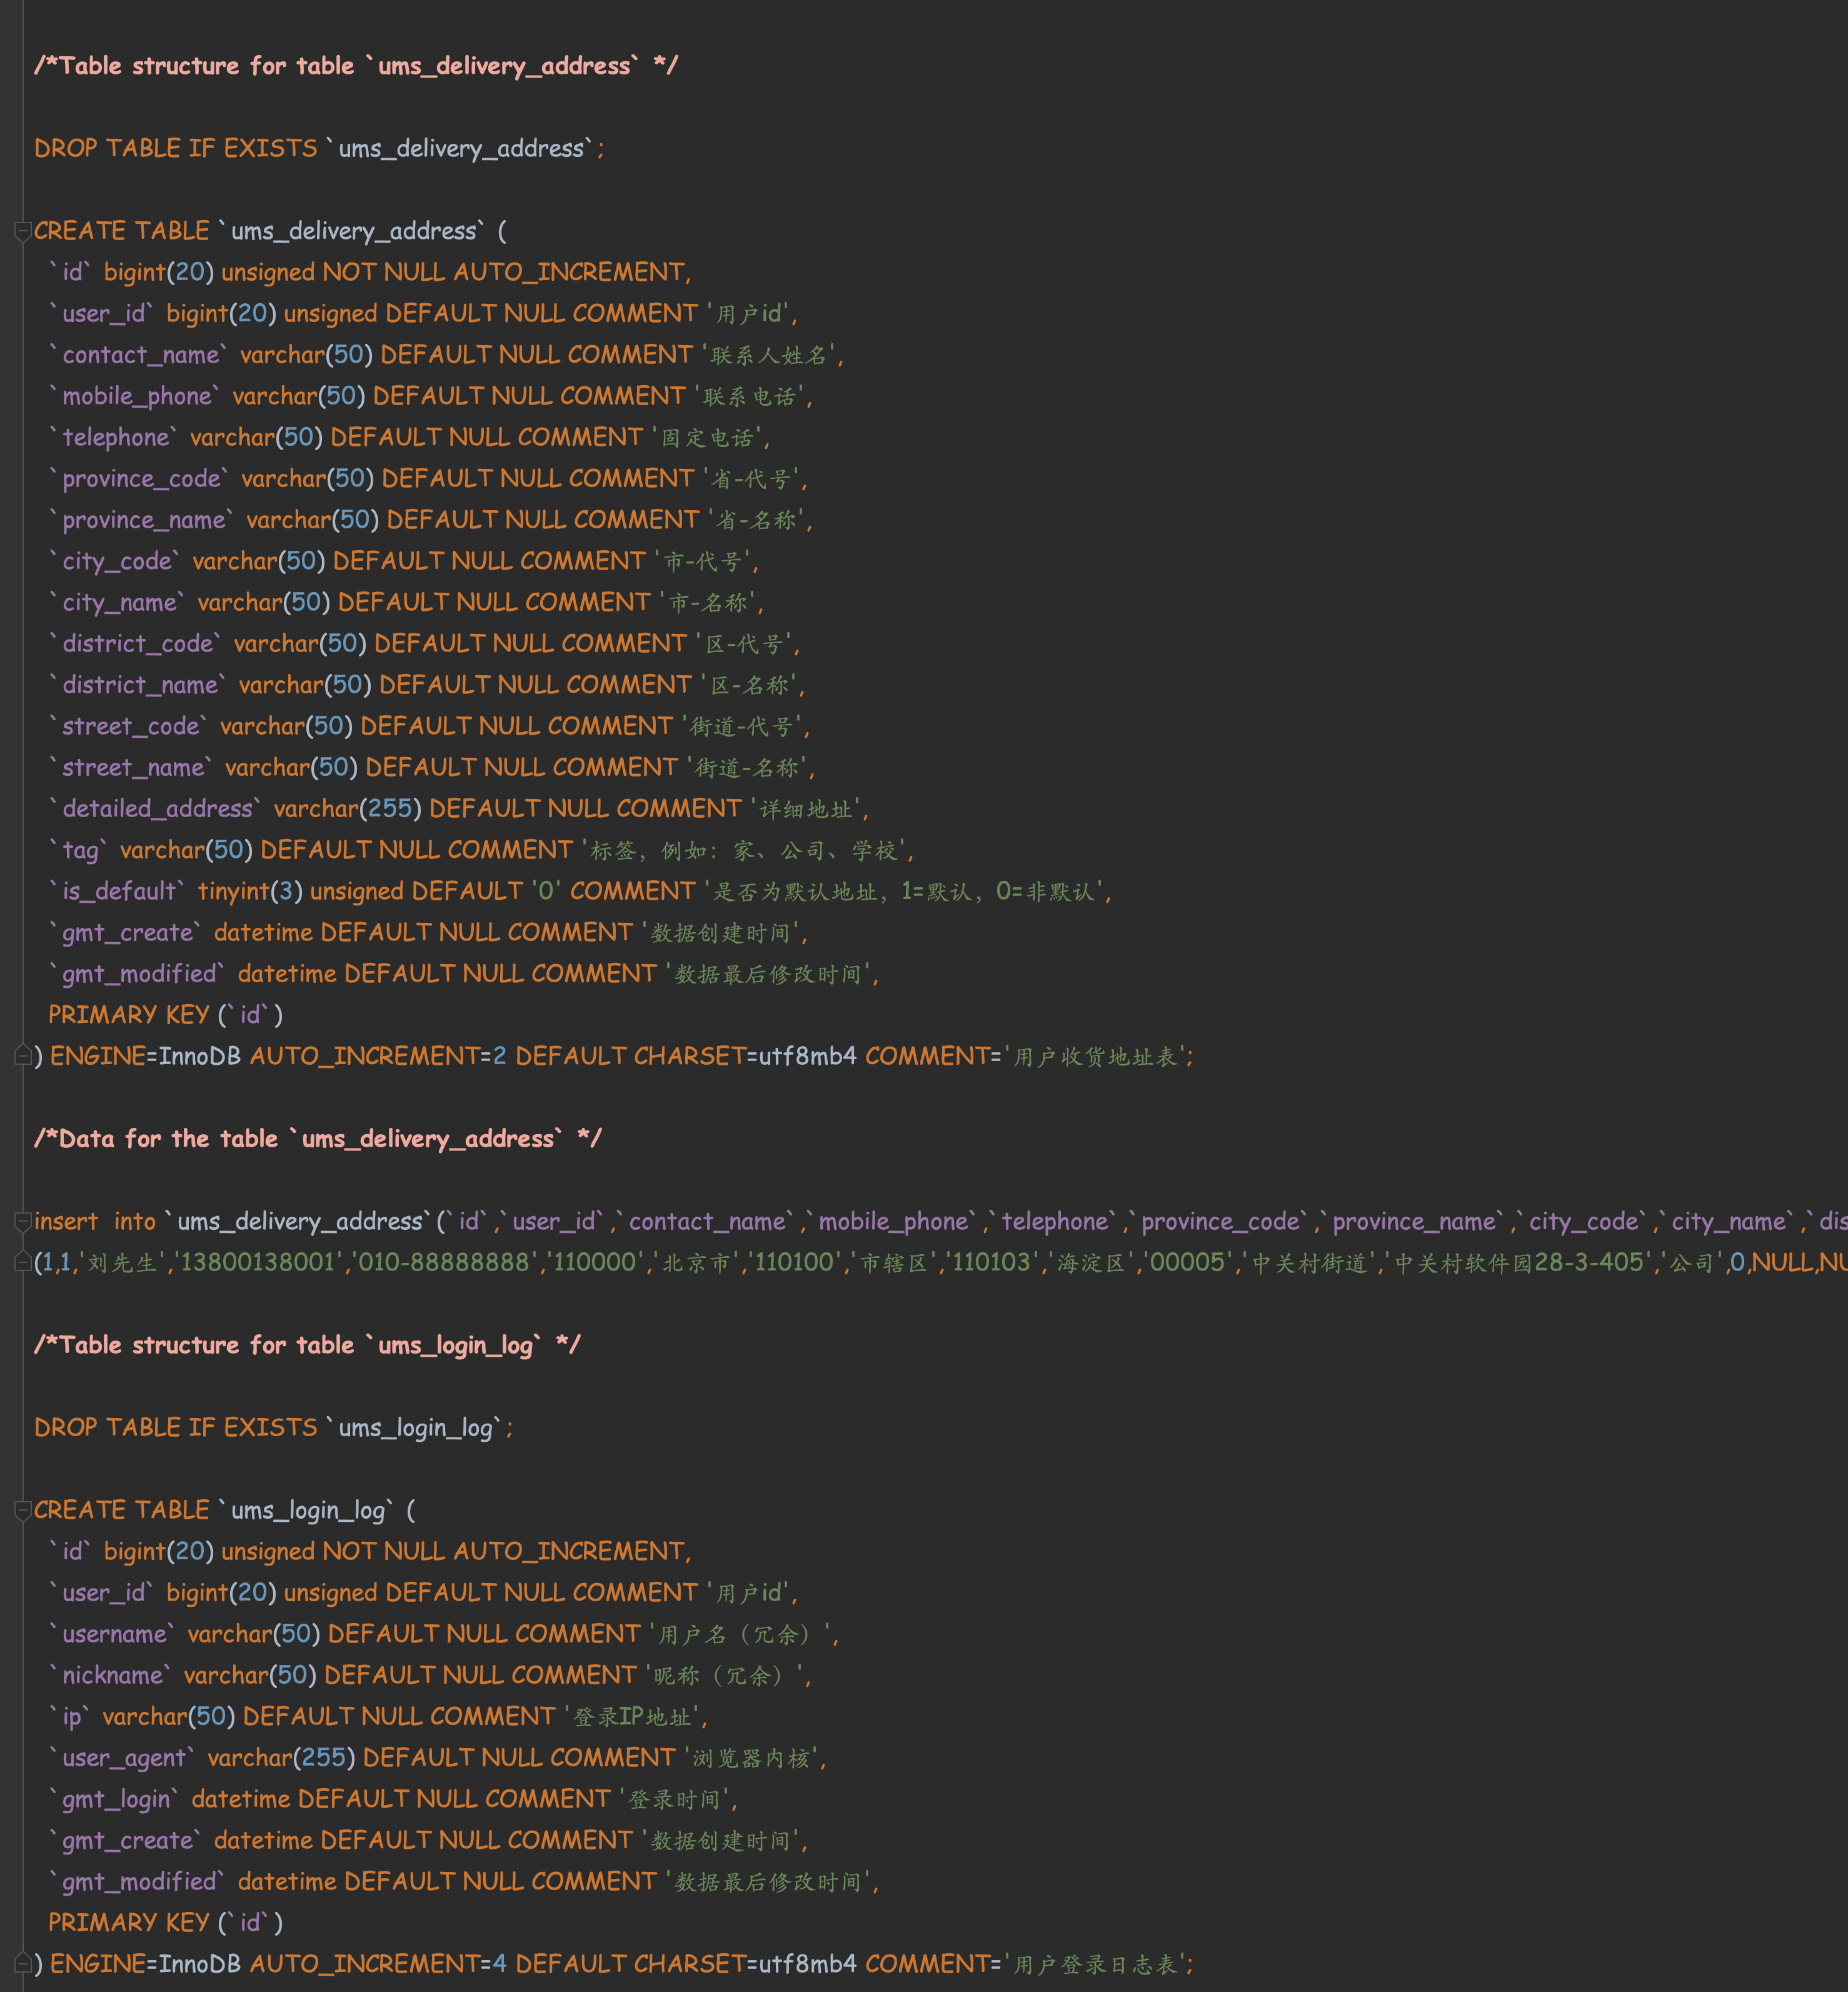Click the district_code column definition line
Viewport: 1848px width, 1992px height.
click(x=425, y=644)
